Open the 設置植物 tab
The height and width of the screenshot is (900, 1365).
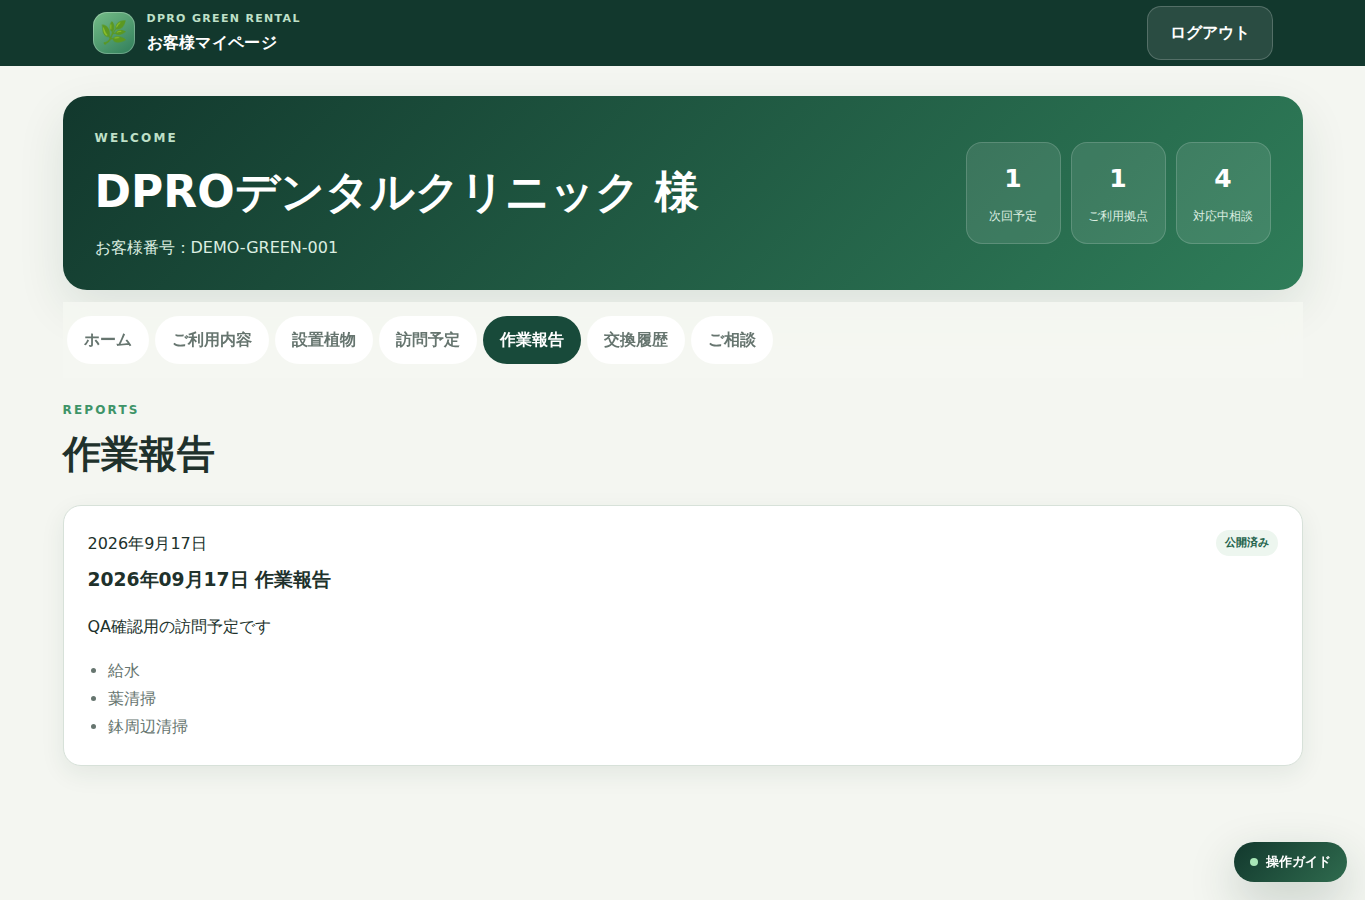point(324,340)
